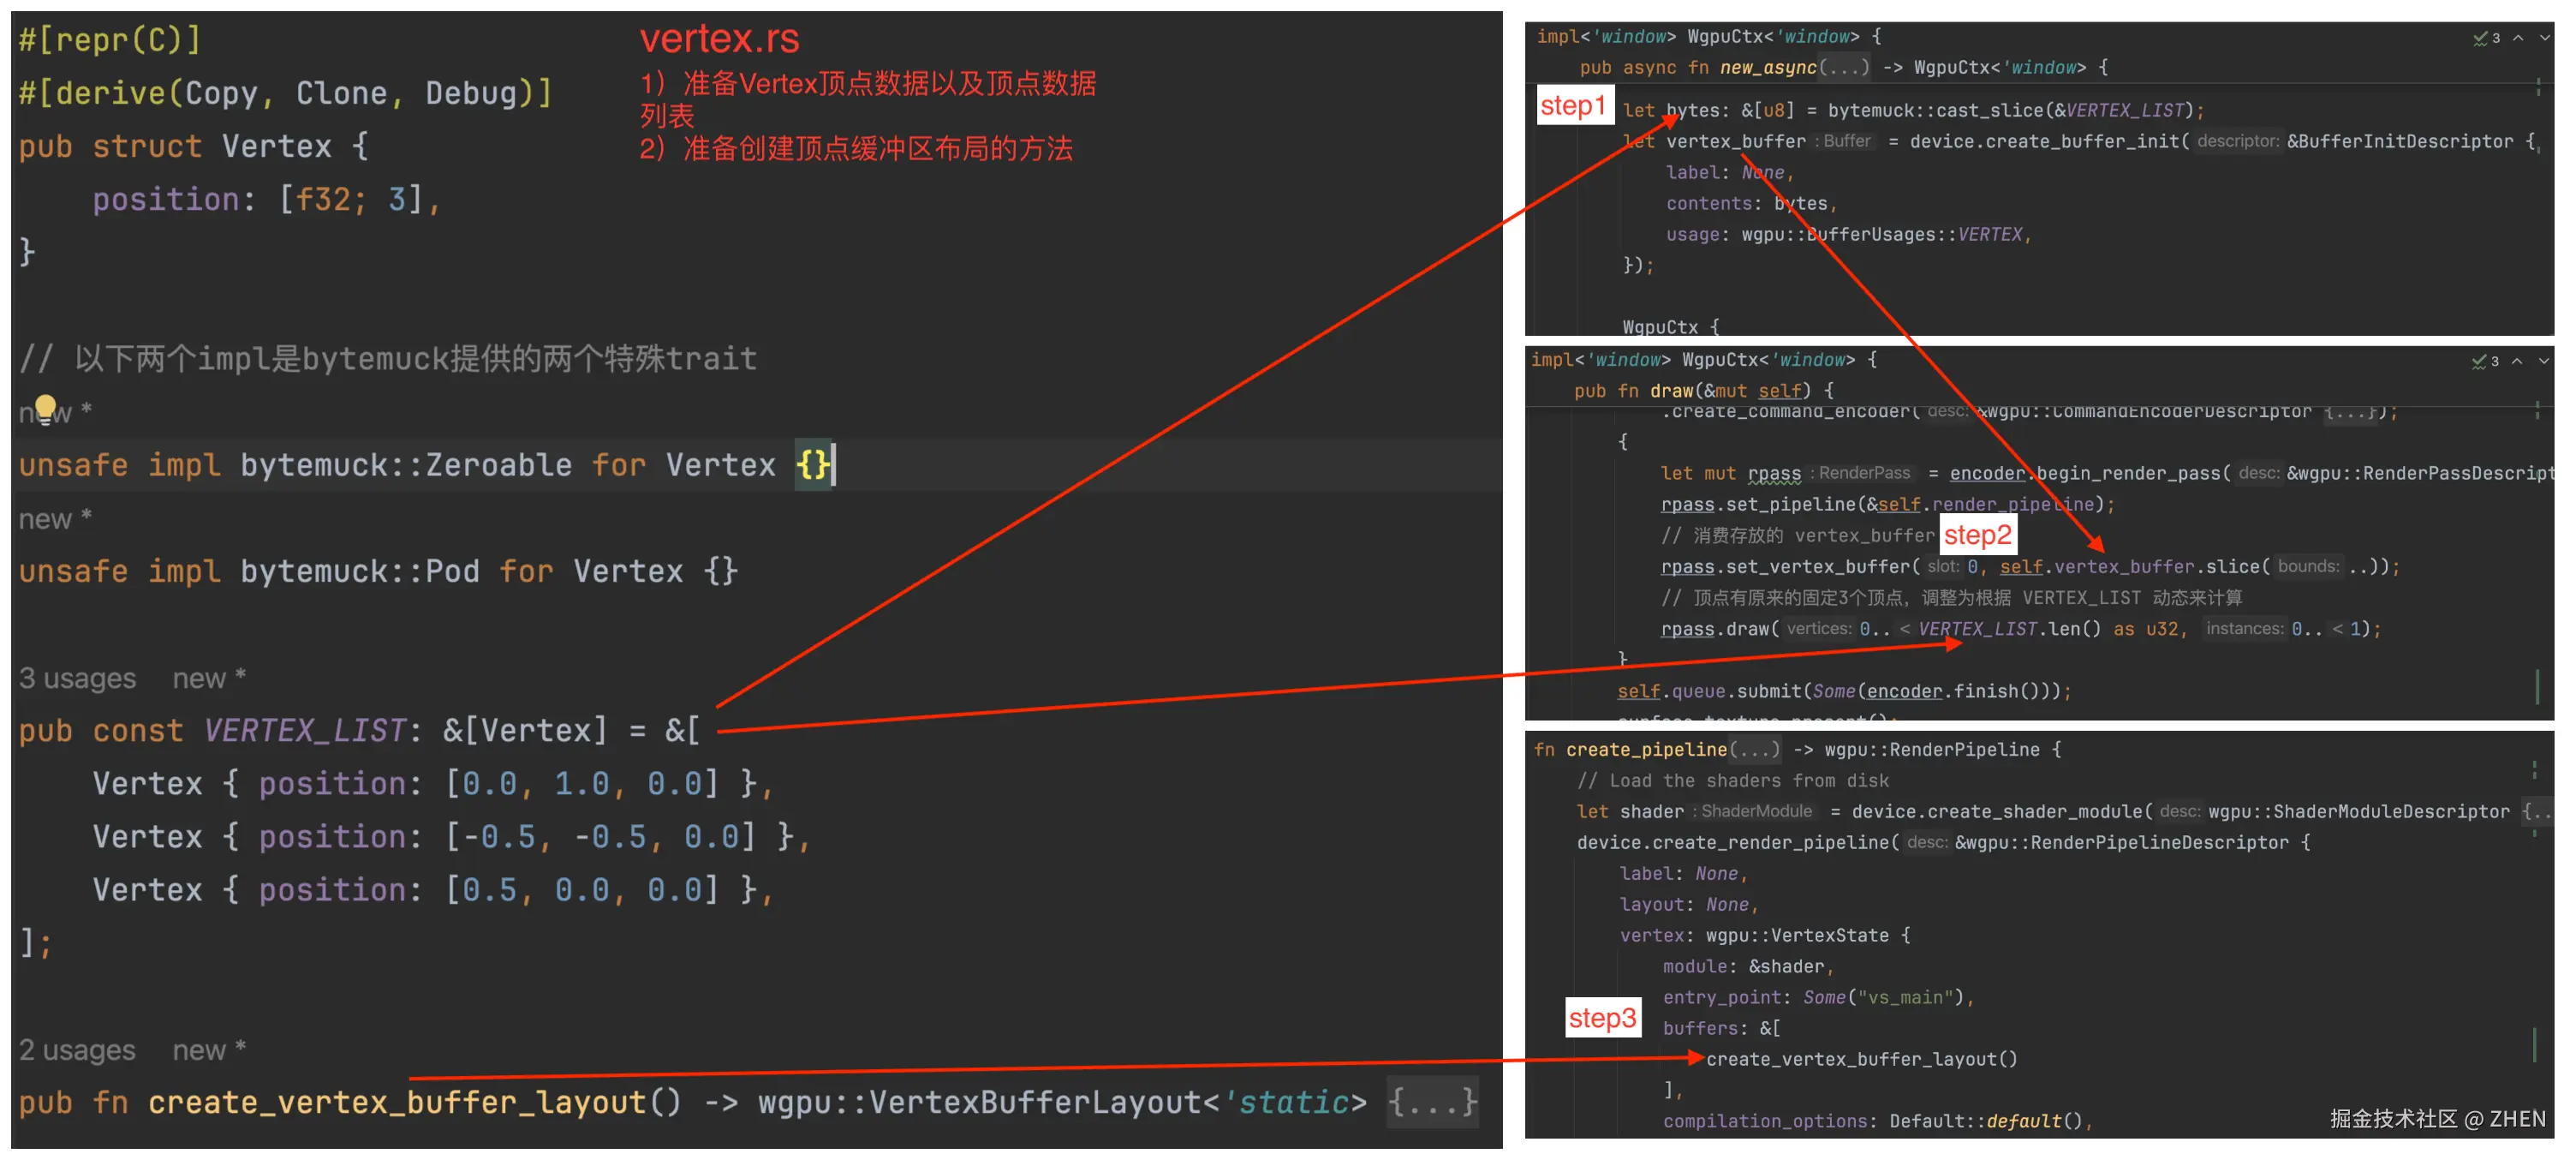Click green error-stripe mark in create_pipeline panel
Screen dimensions: 2576x1160
point(2533,1045)
